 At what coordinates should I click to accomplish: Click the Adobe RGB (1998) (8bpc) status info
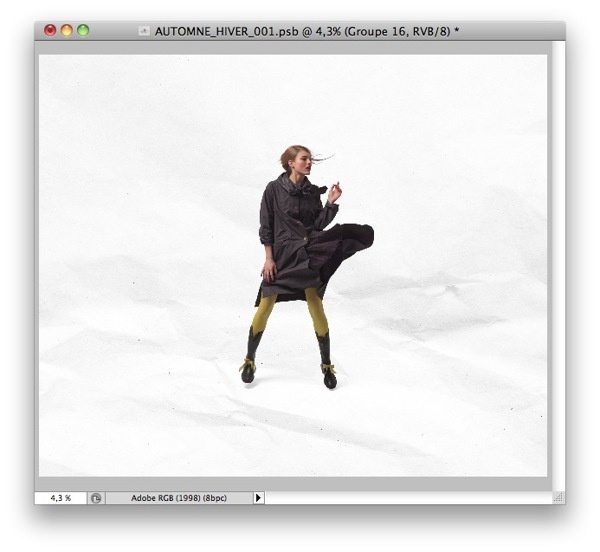179,498
